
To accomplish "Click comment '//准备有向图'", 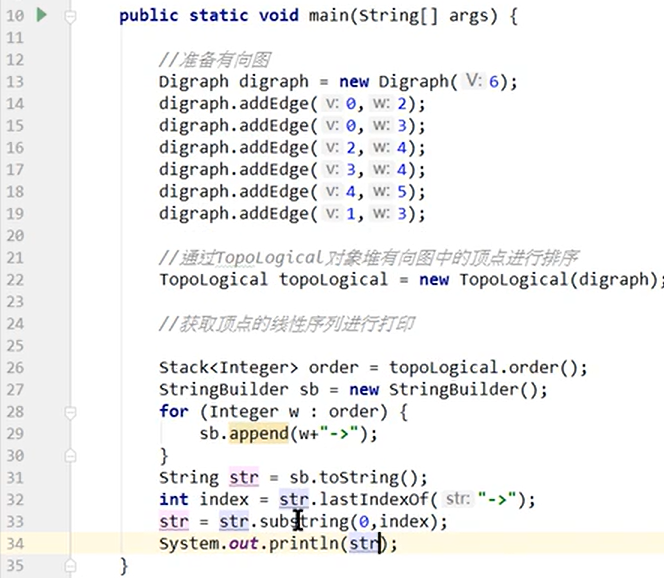I will 214,60.
